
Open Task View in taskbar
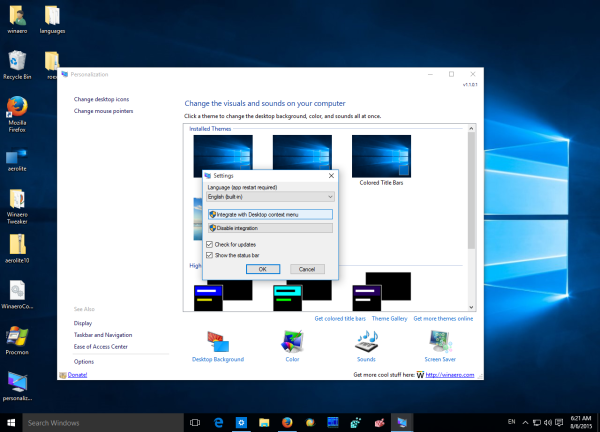[195, 423]
